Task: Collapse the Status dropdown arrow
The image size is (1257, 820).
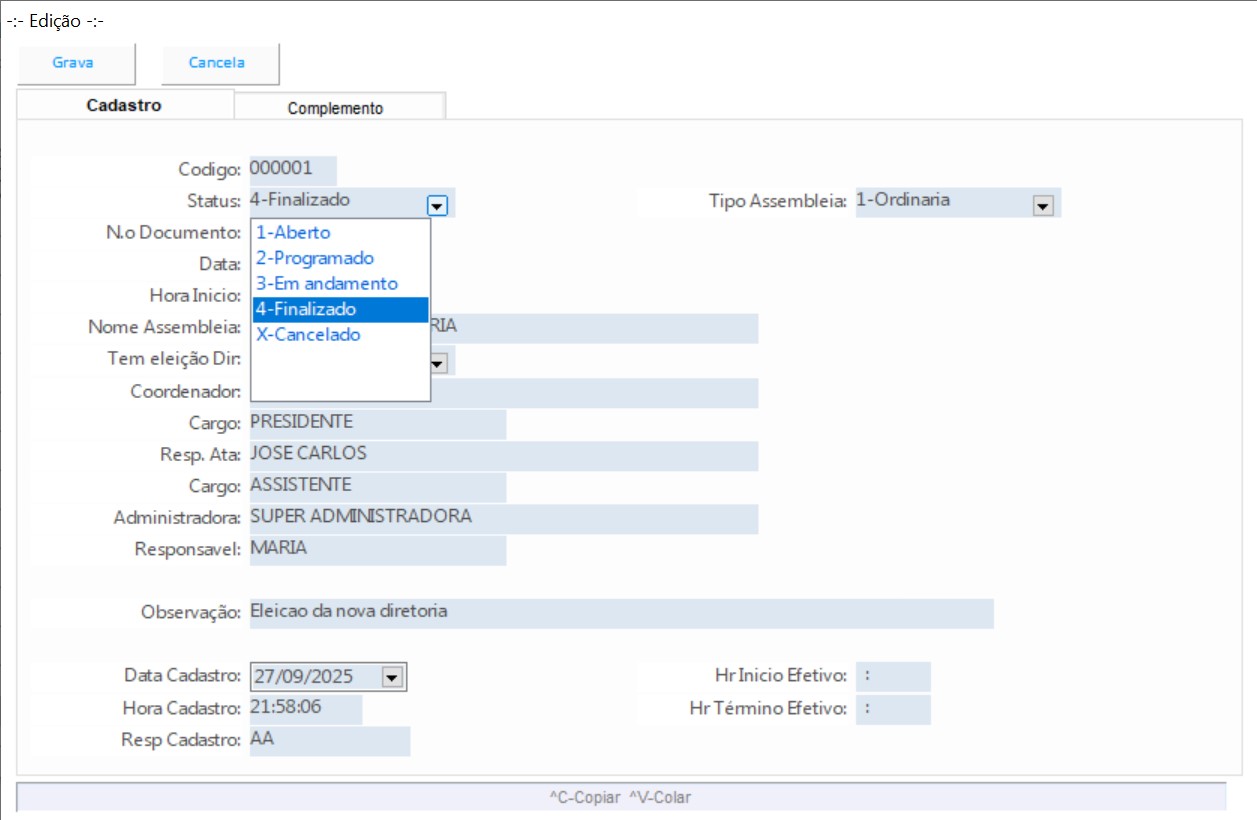Action: pyautogui.click(x=437, y=204)
